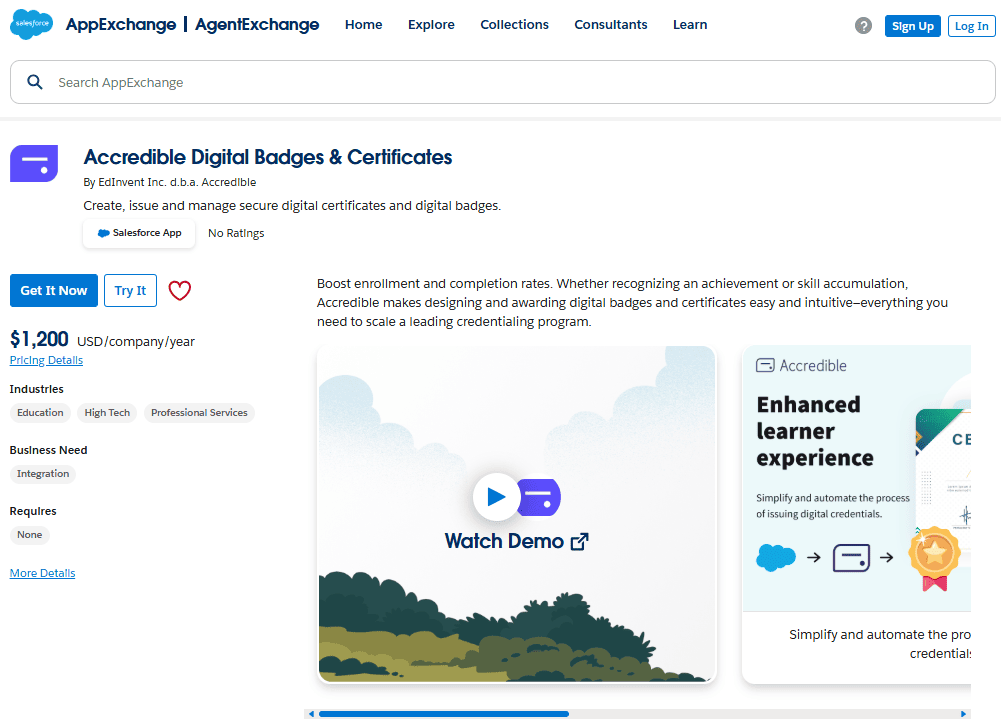Play the demo video button

pos(496,497)
